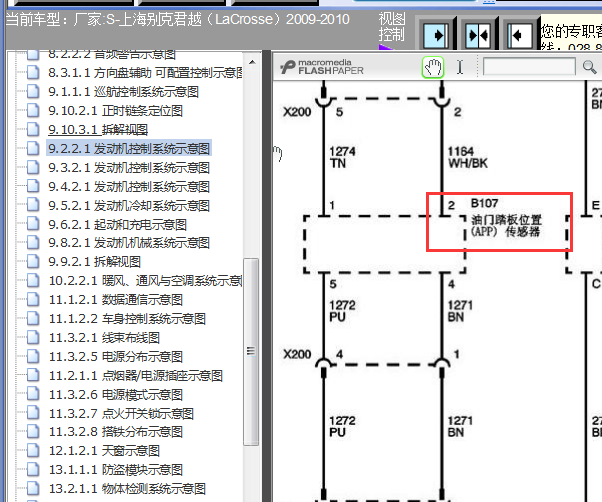This screenshot has height=502, width=602.
Task: Open 12.1.2.1 天窗示意图
Action: point(104,451)
